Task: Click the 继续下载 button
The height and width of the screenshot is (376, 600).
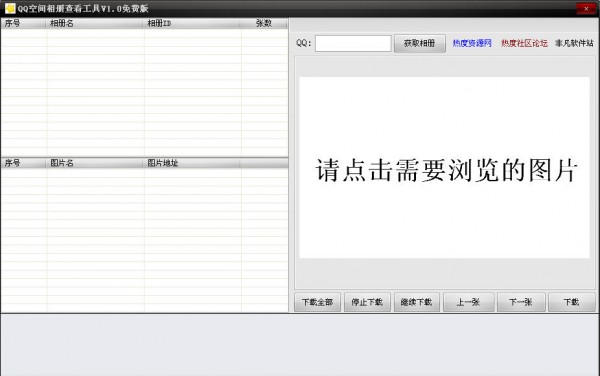Action: pyautogui.click(x=417, y=302)
